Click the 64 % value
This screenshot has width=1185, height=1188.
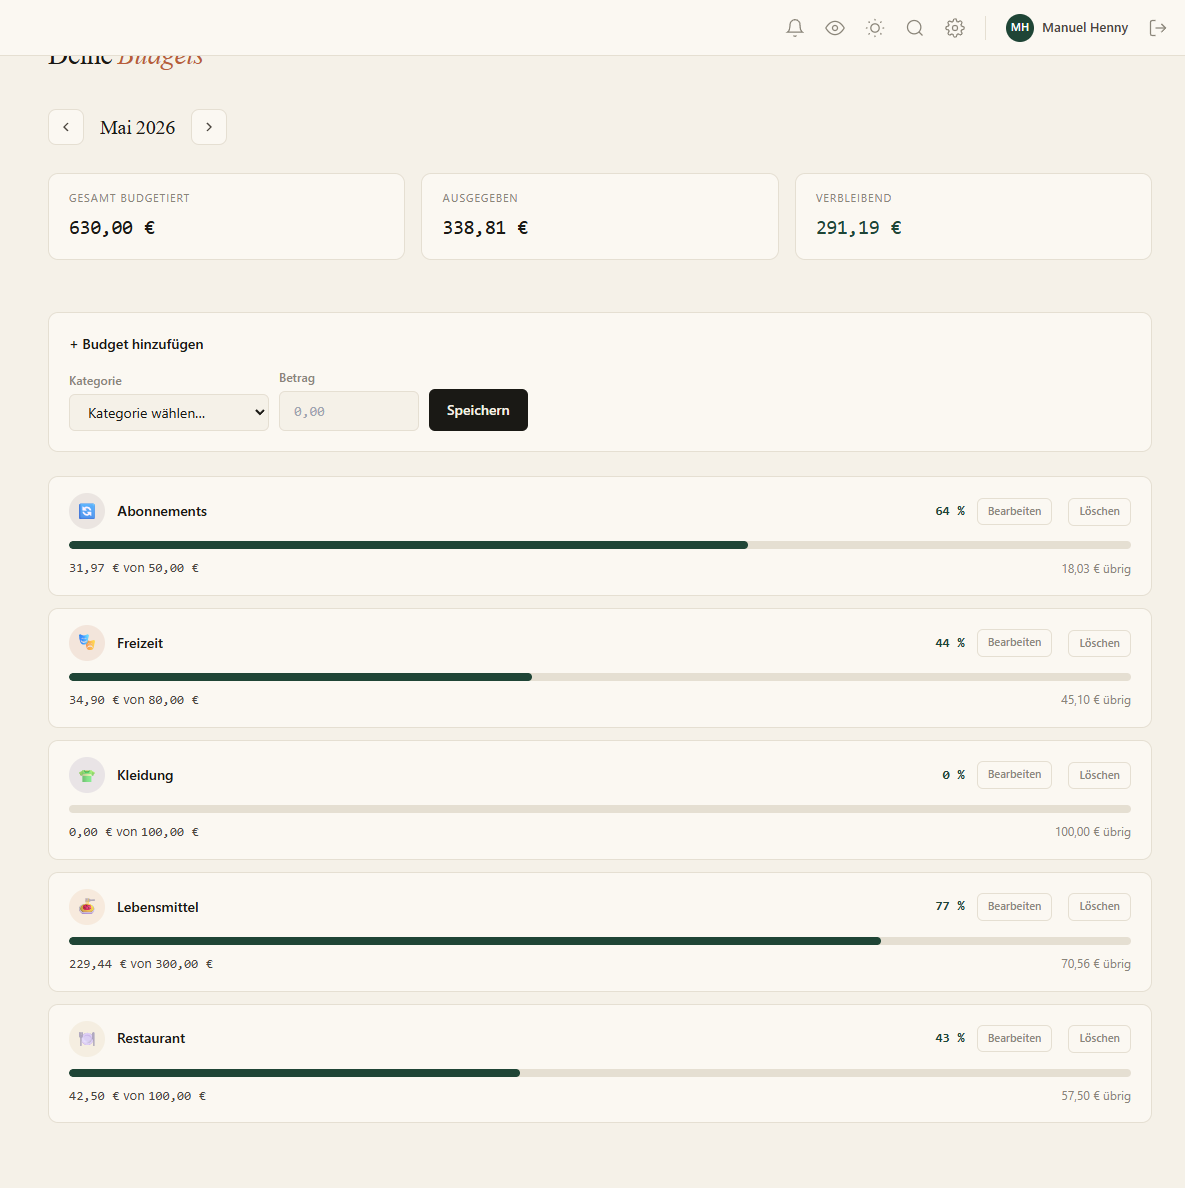tap(949, 511)
